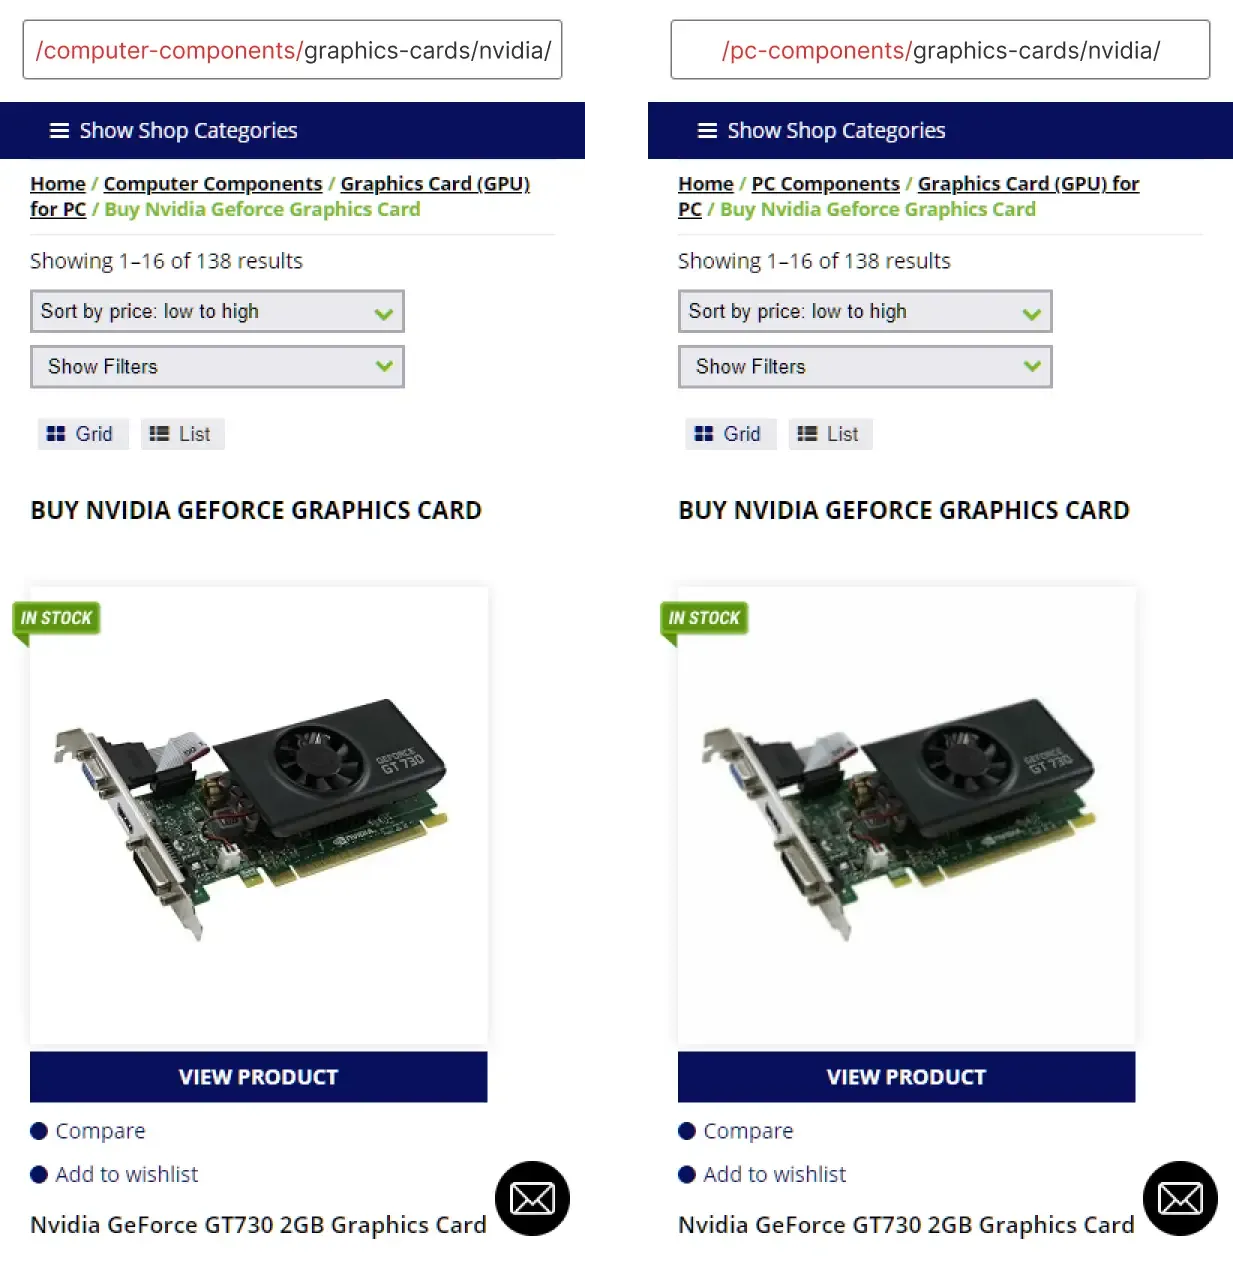Expand the left Show Filters dropdown
The width and height of the screenshot is (1233, 1267).
coord(217,366)
